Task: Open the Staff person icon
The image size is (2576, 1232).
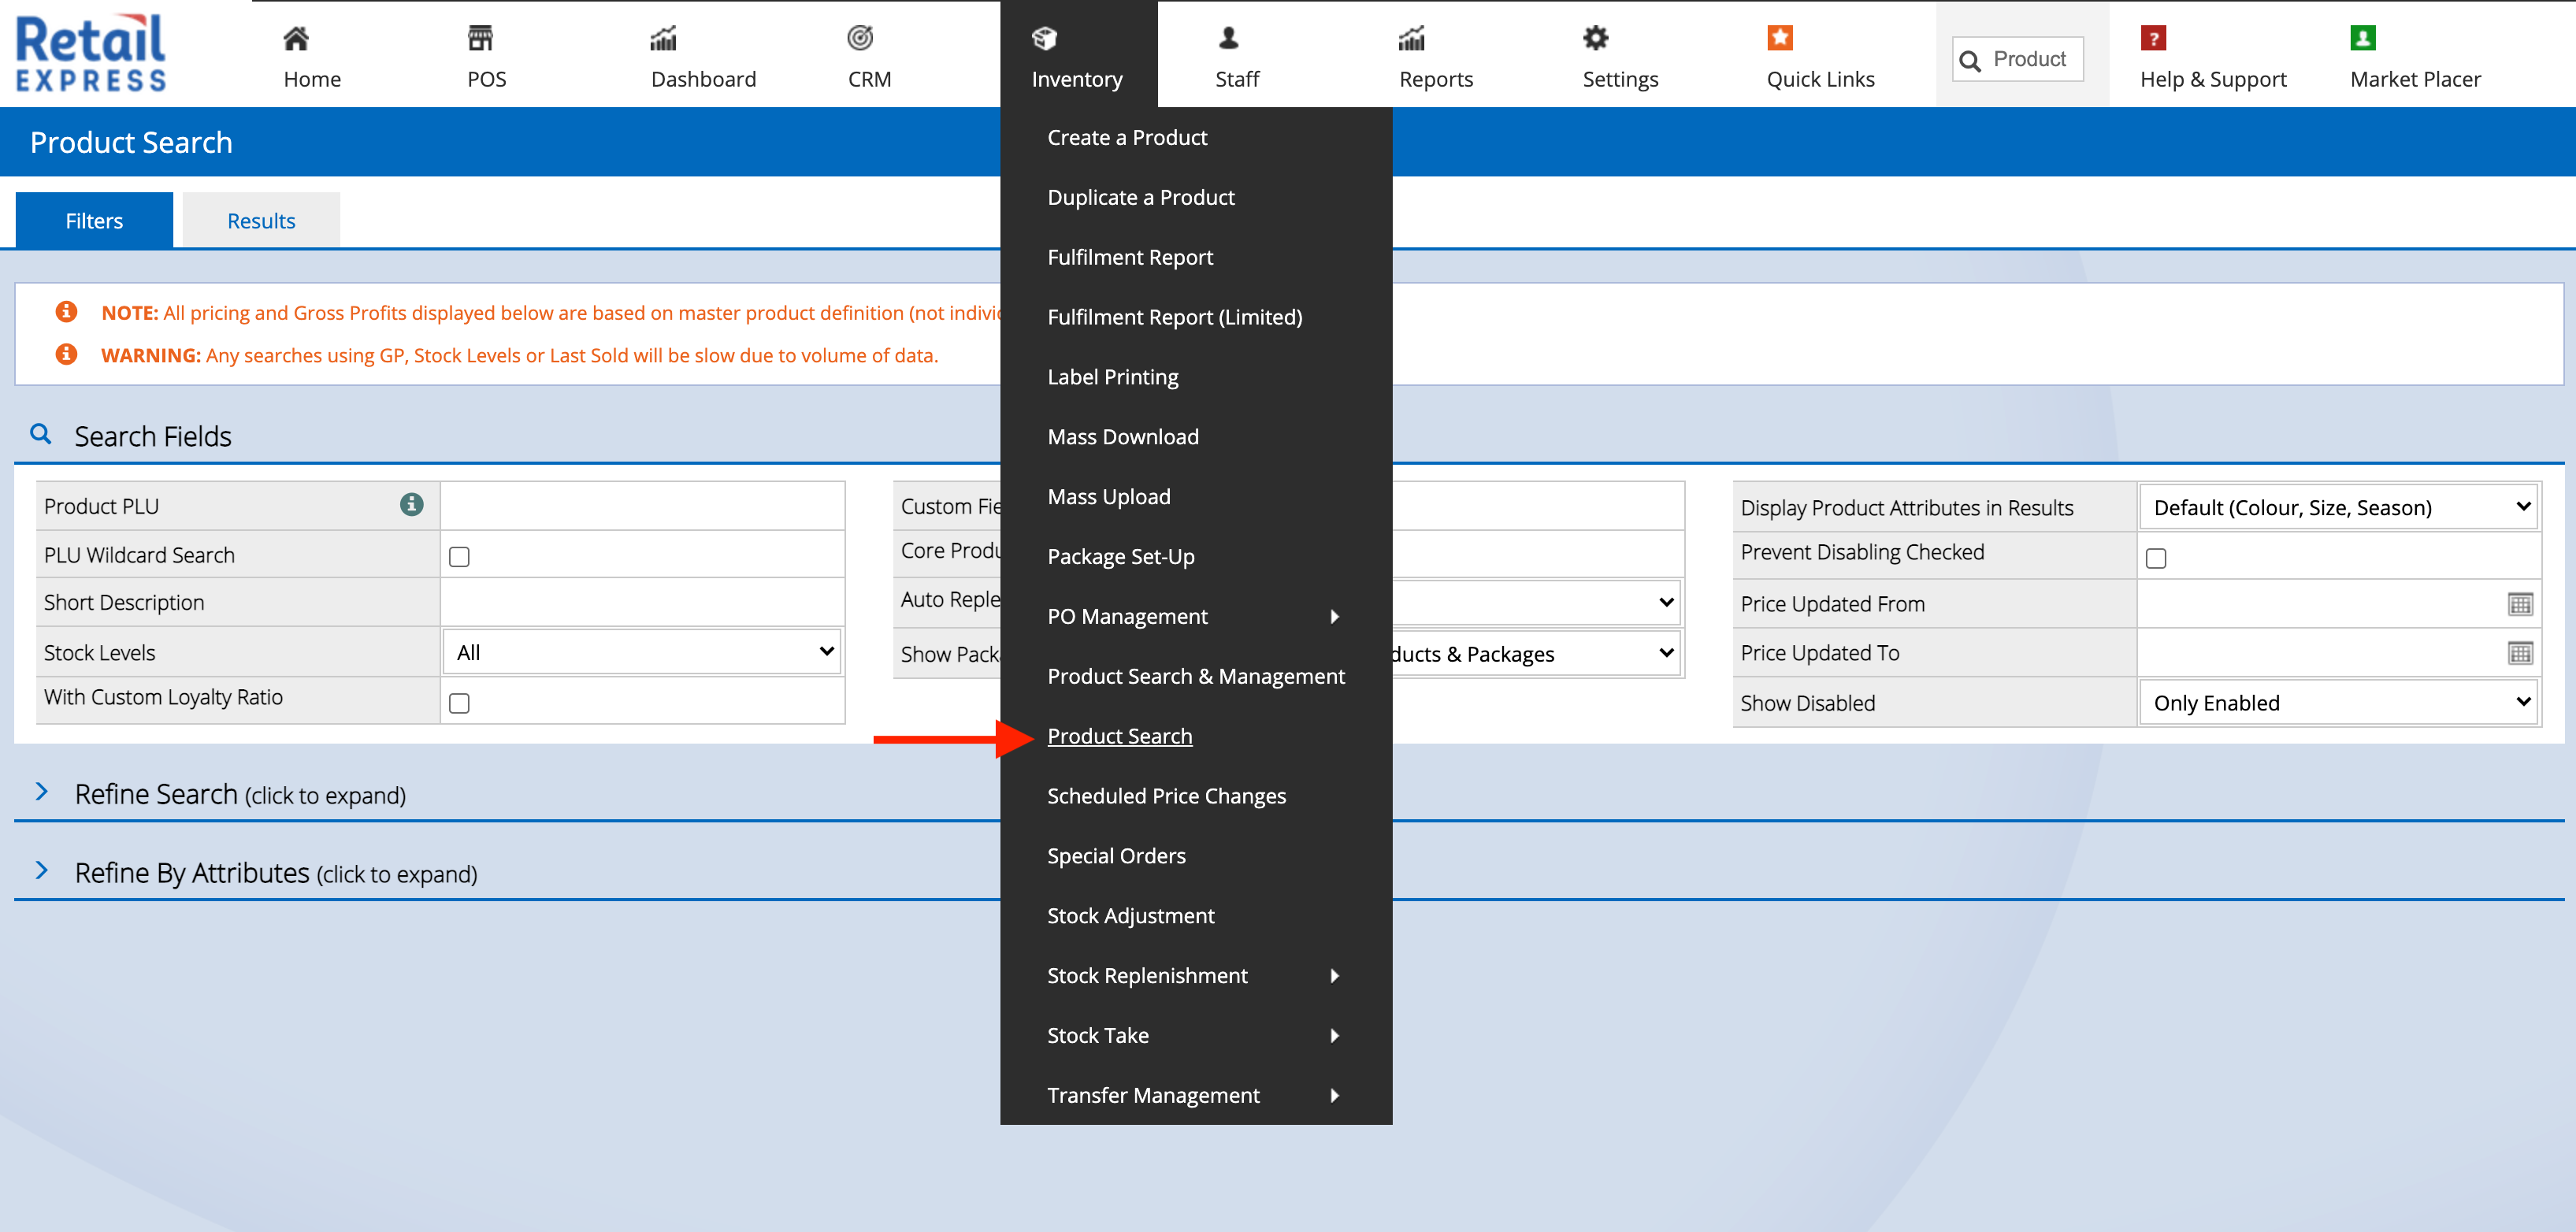Action: click(x=1229, y=38)
